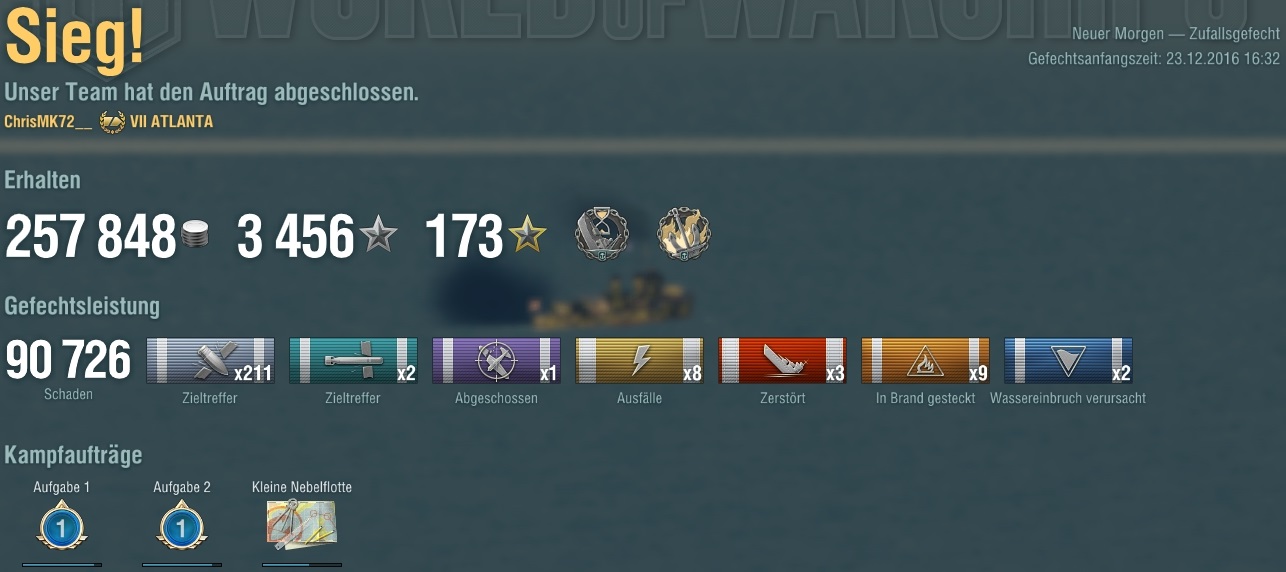The width and height of the screenshot is (1286, 572).
Task: Click the silver credits coin icon
Action: 196,237
